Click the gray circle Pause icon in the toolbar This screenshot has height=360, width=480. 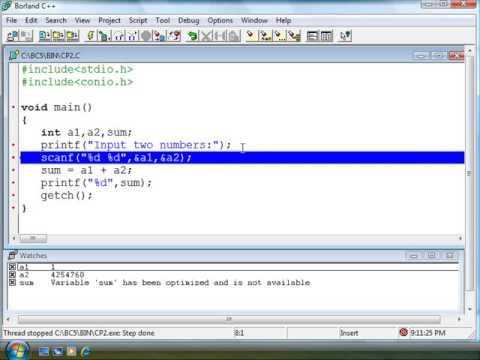(x=146, y=36)
